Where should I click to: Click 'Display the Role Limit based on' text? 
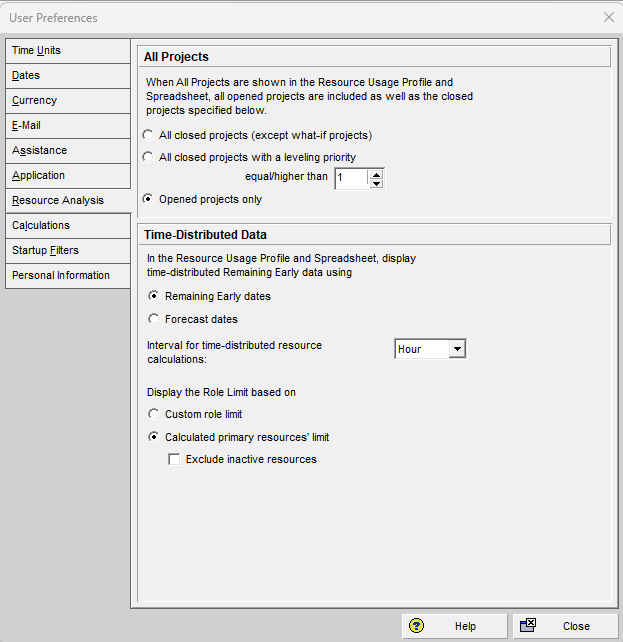click(x=221, y=392)
